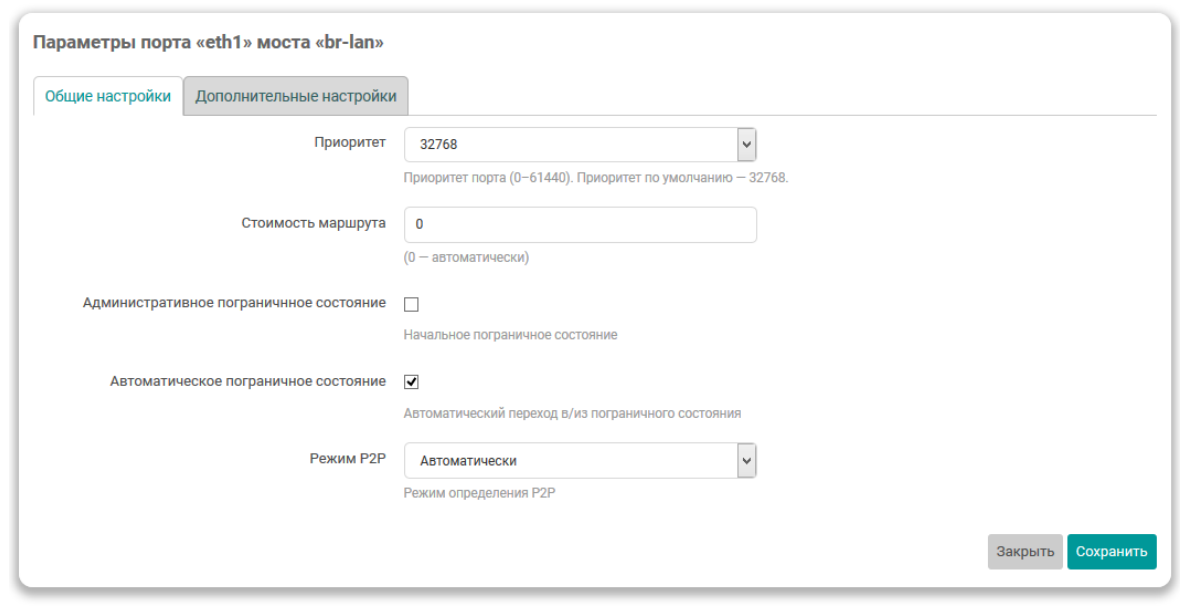Disable the Автоматическое пограничное состояние checkbox
The image size is (1182, 606).
(x=411, y=382)
